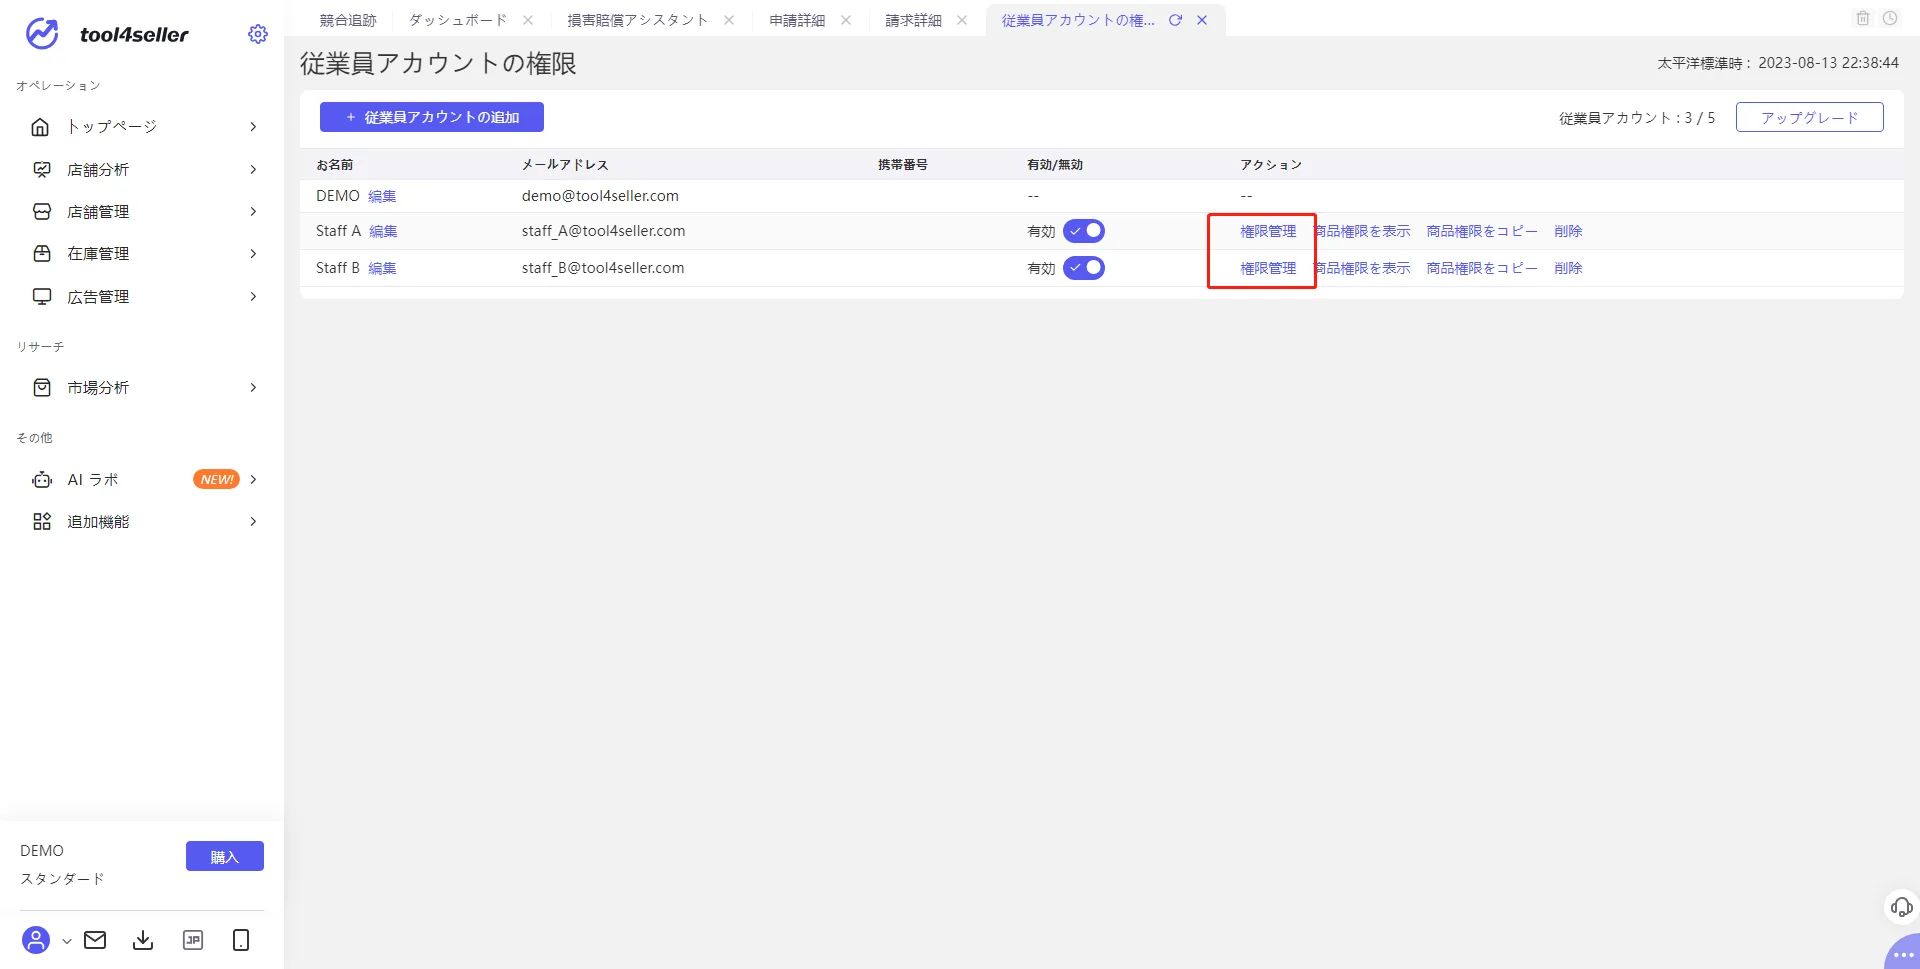Switch to the 申請詳細 tab
The image size is (1920, 969).
click(x=797, y=20)
